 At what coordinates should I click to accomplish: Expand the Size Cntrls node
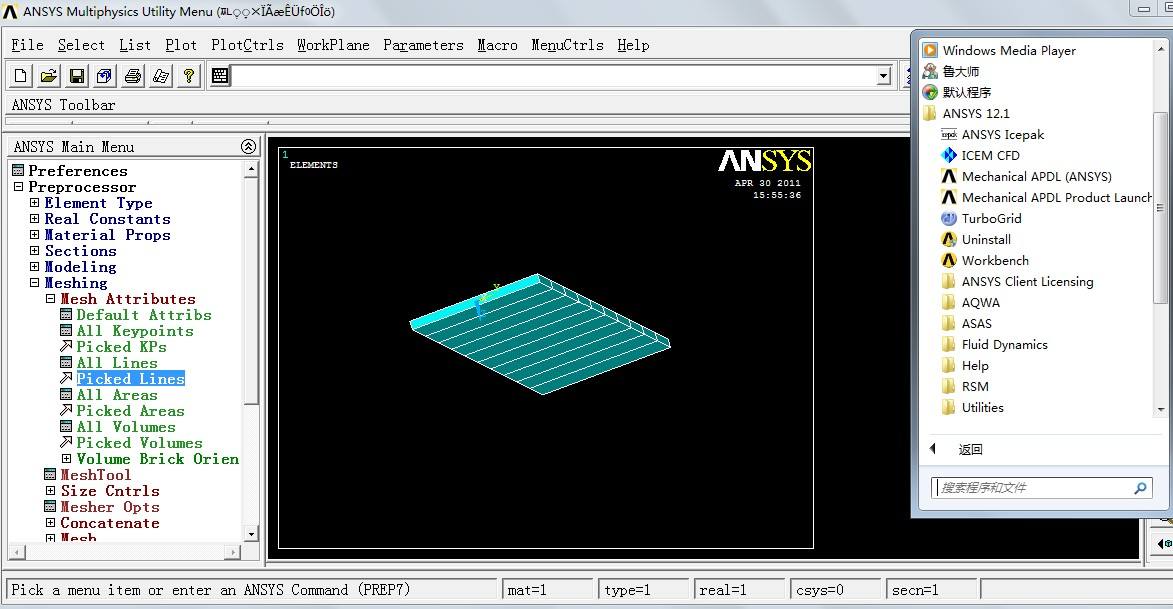point(50,491)
